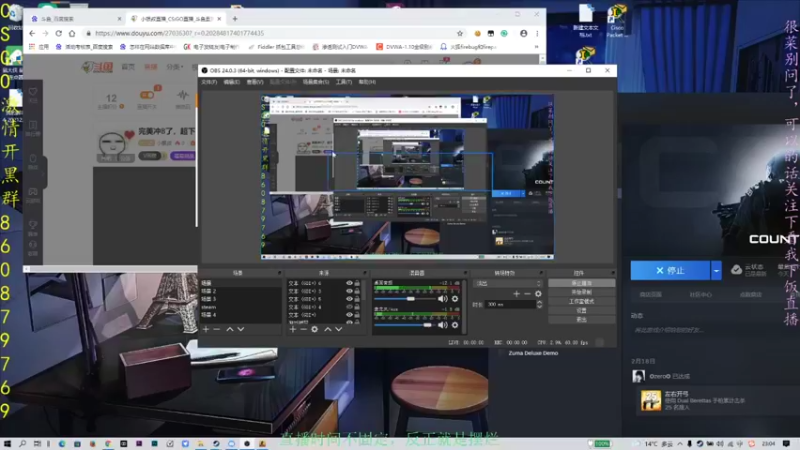The height and width of the screenshot is (450, 800).
Task: Click Chrome back arrow button
Action: [x=32, y=33]
